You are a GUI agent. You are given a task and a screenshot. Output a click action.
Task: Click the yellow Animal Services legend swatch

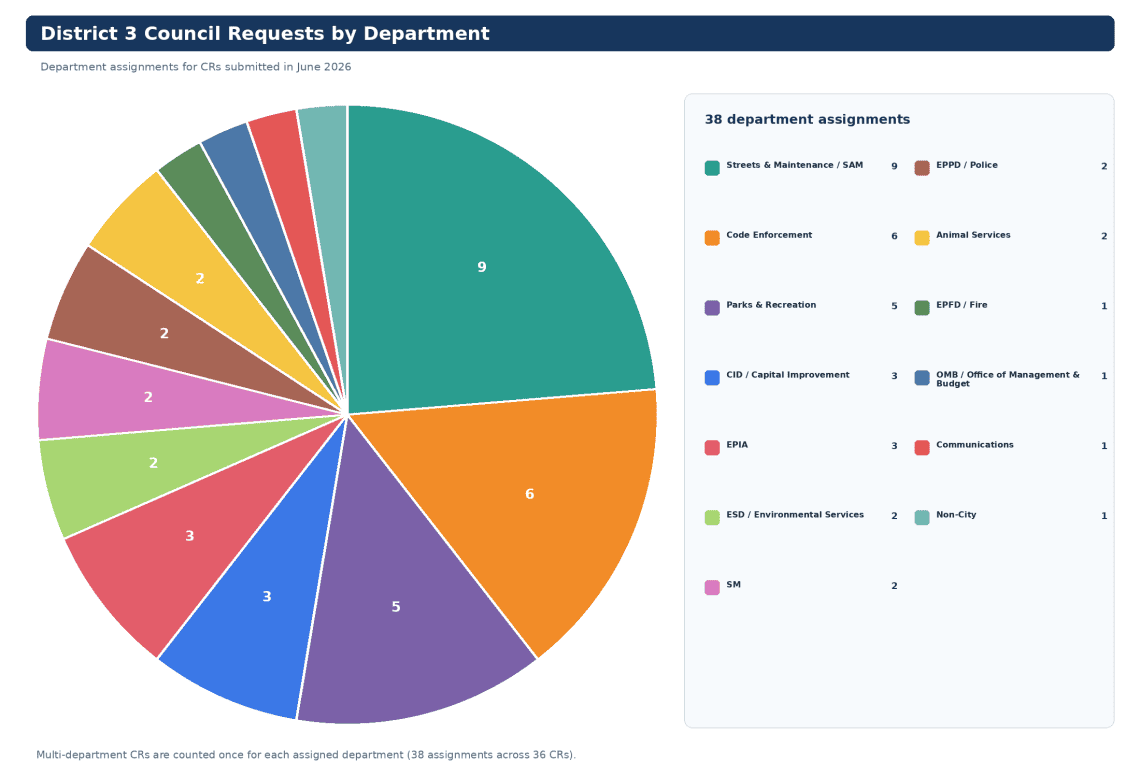tap(922, 238)
